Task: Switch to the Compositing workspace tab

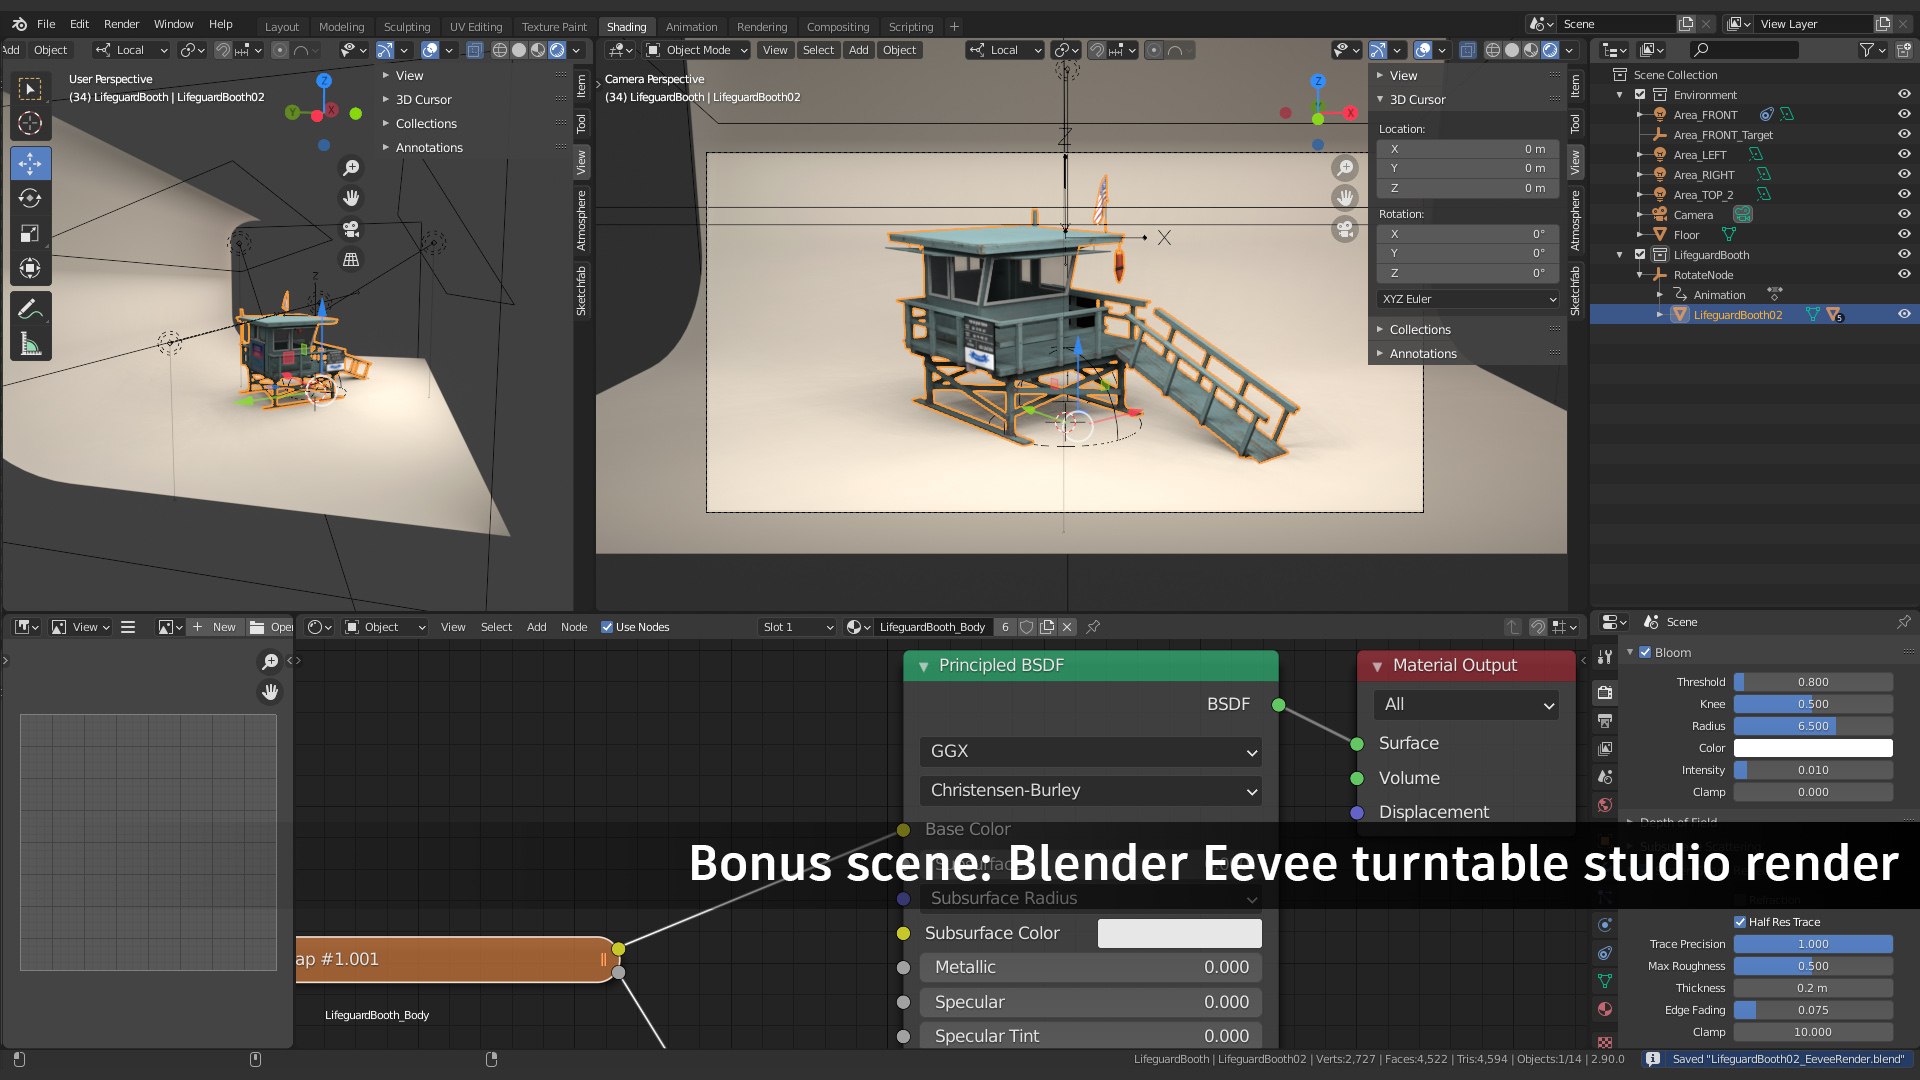Action: (837, 27)
